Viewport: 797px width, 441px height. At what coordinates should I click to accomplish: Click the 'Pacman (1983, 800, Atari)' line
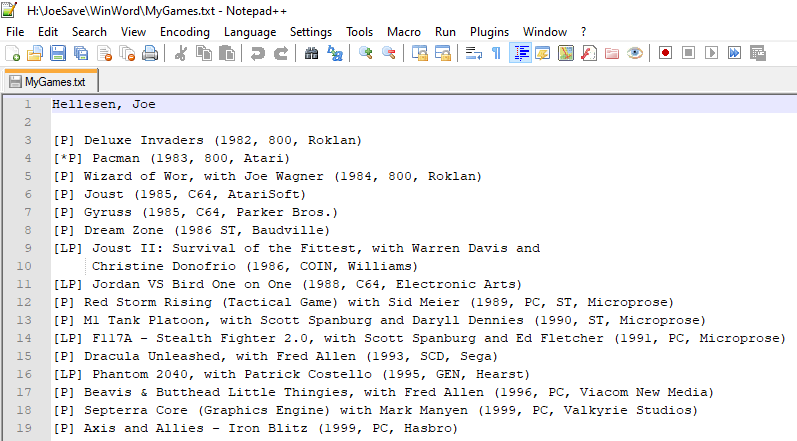click(x=172, y=158)
